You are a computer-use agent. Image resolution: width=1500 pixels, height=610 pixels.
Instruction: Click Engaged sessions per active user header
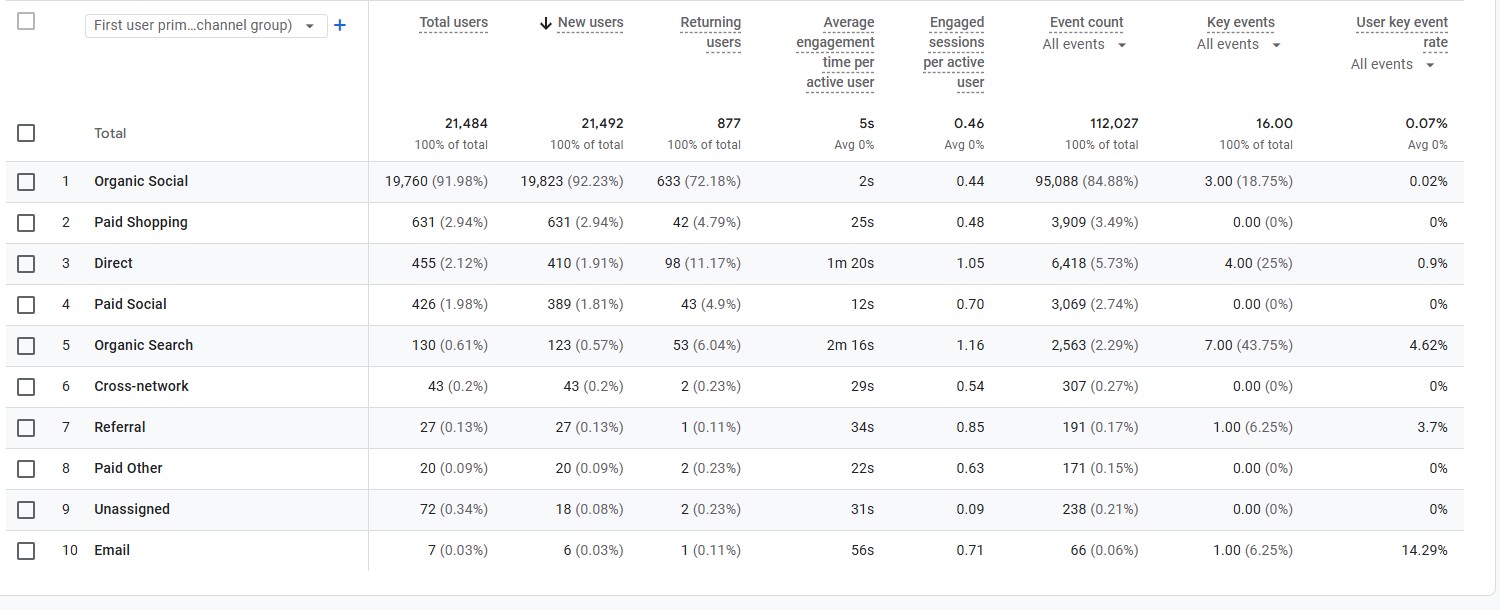click(x=953, y=52)
